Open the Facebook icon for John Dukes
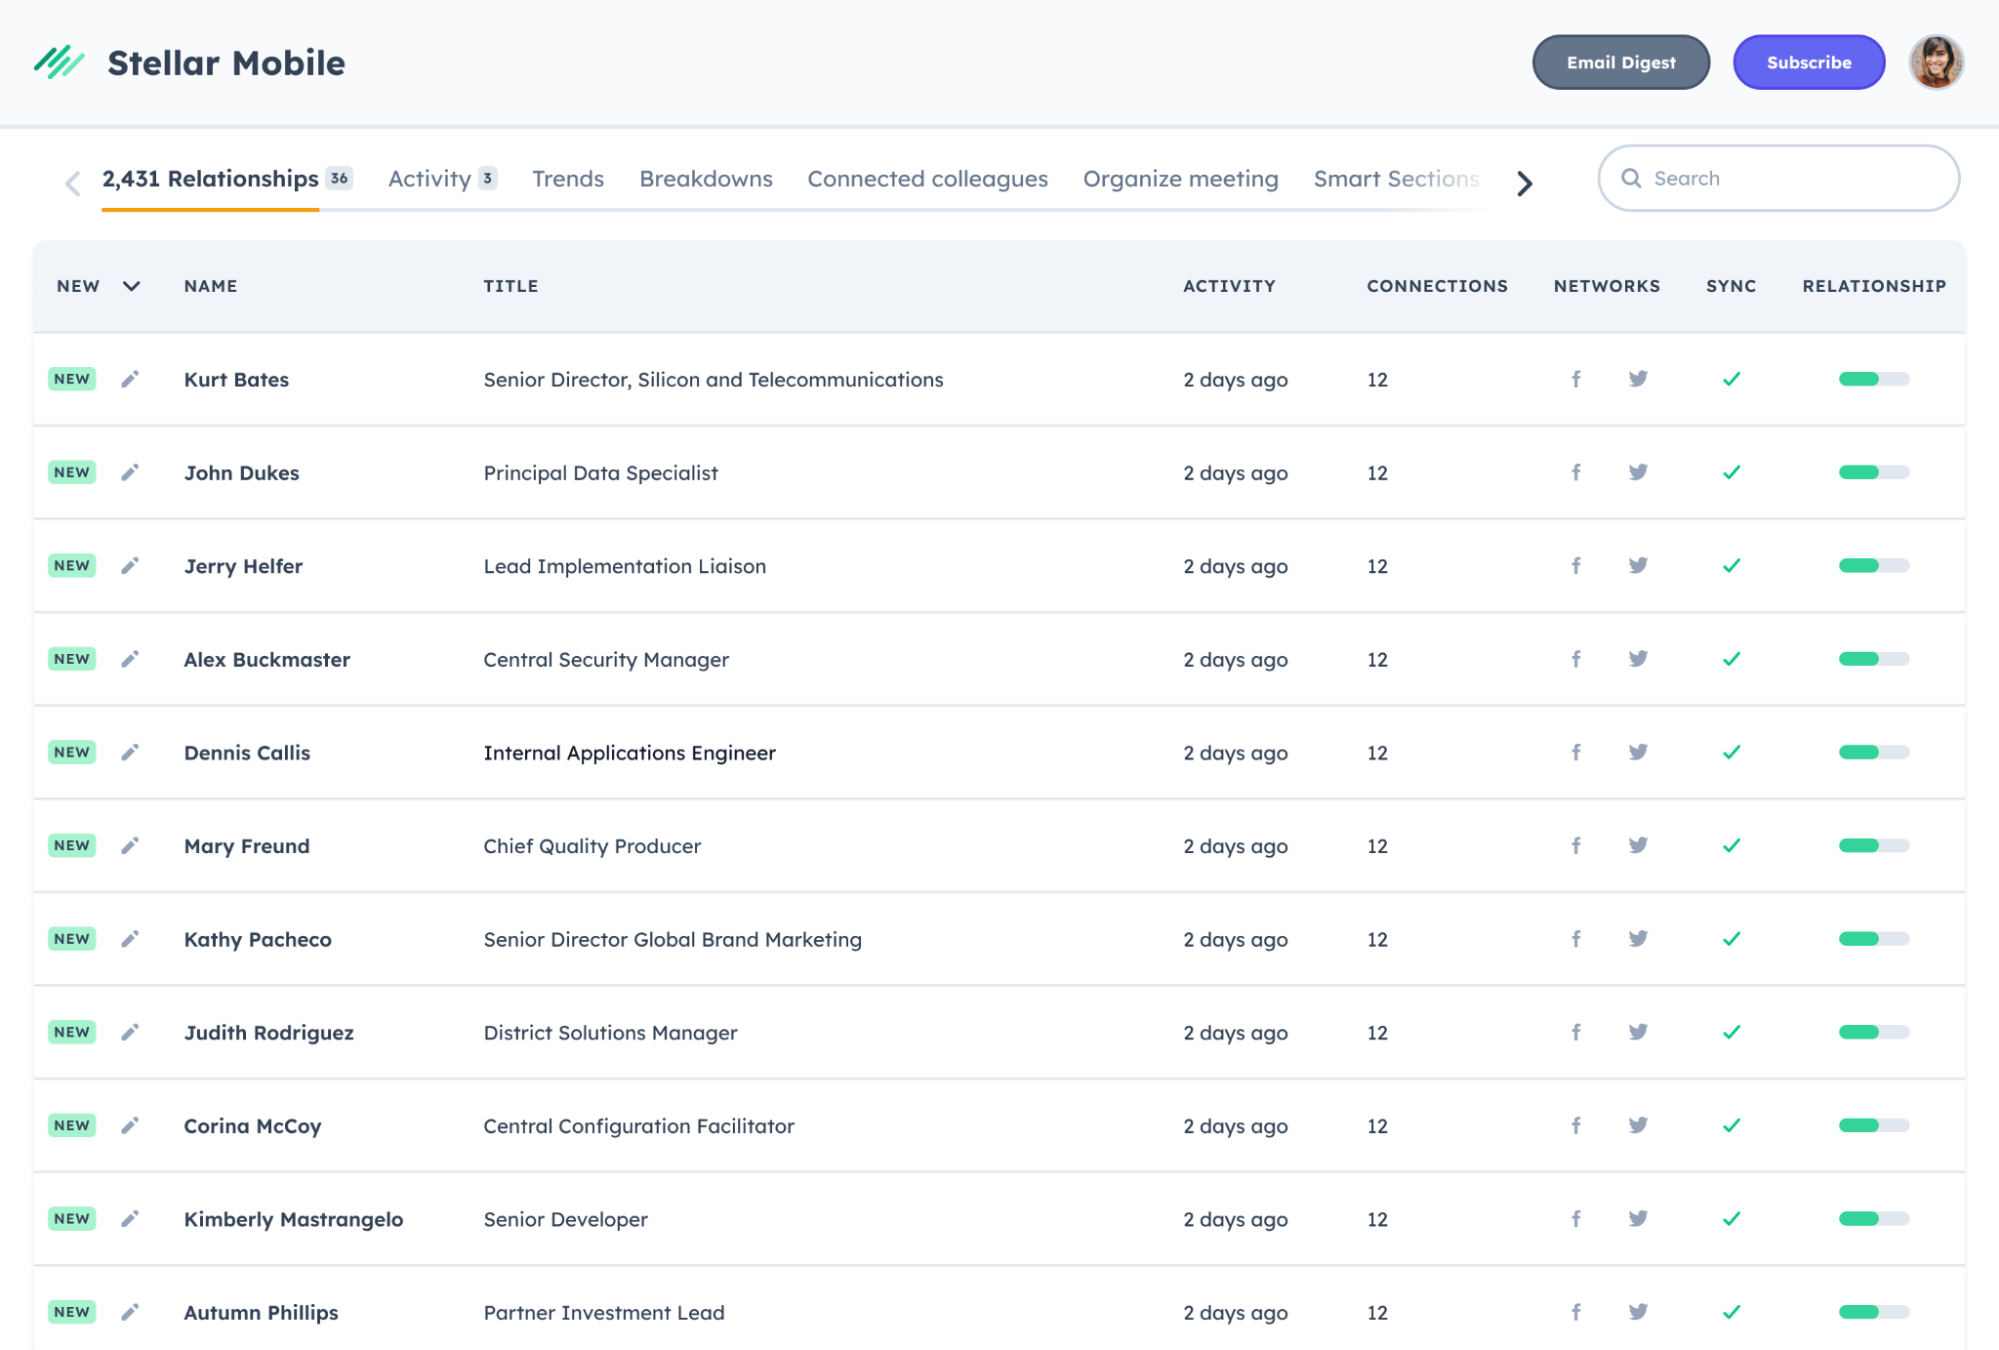Screen dimensions: 1999x1350 coord(1576,472)
